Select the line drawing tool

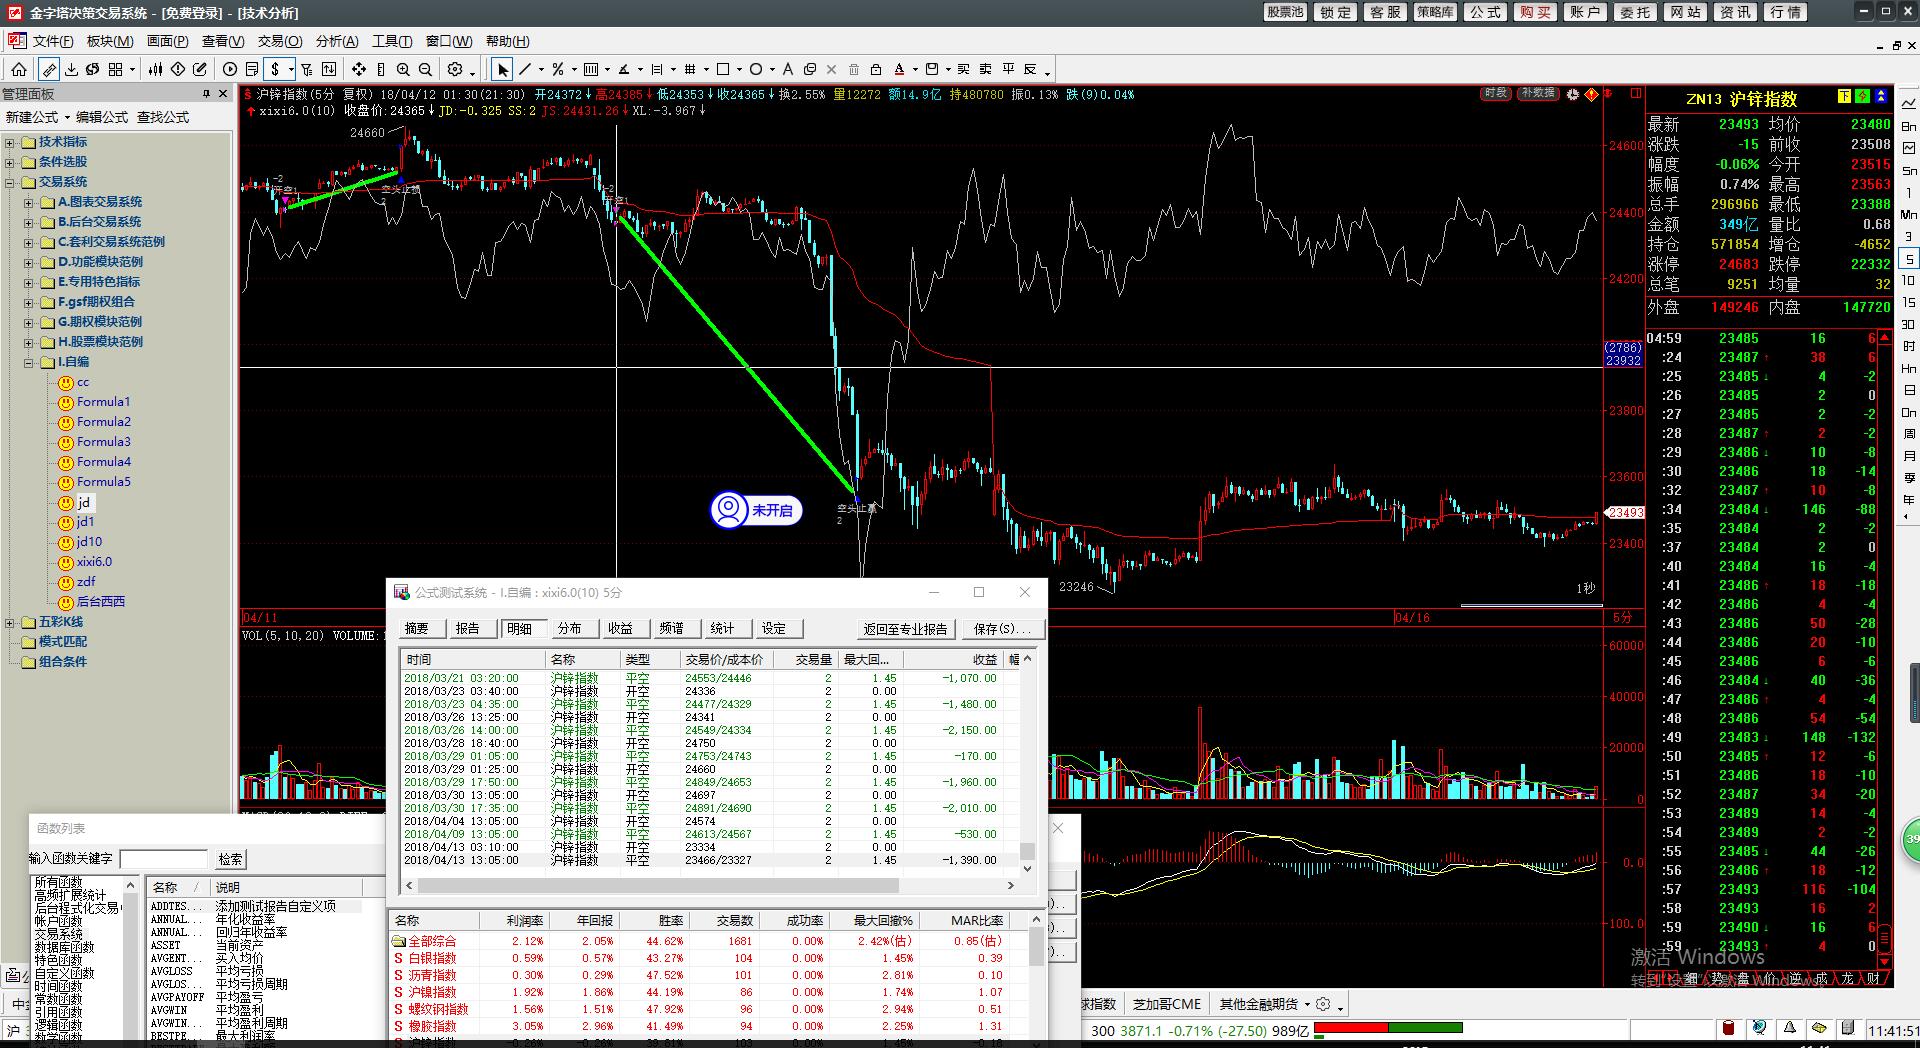[525, 69]
